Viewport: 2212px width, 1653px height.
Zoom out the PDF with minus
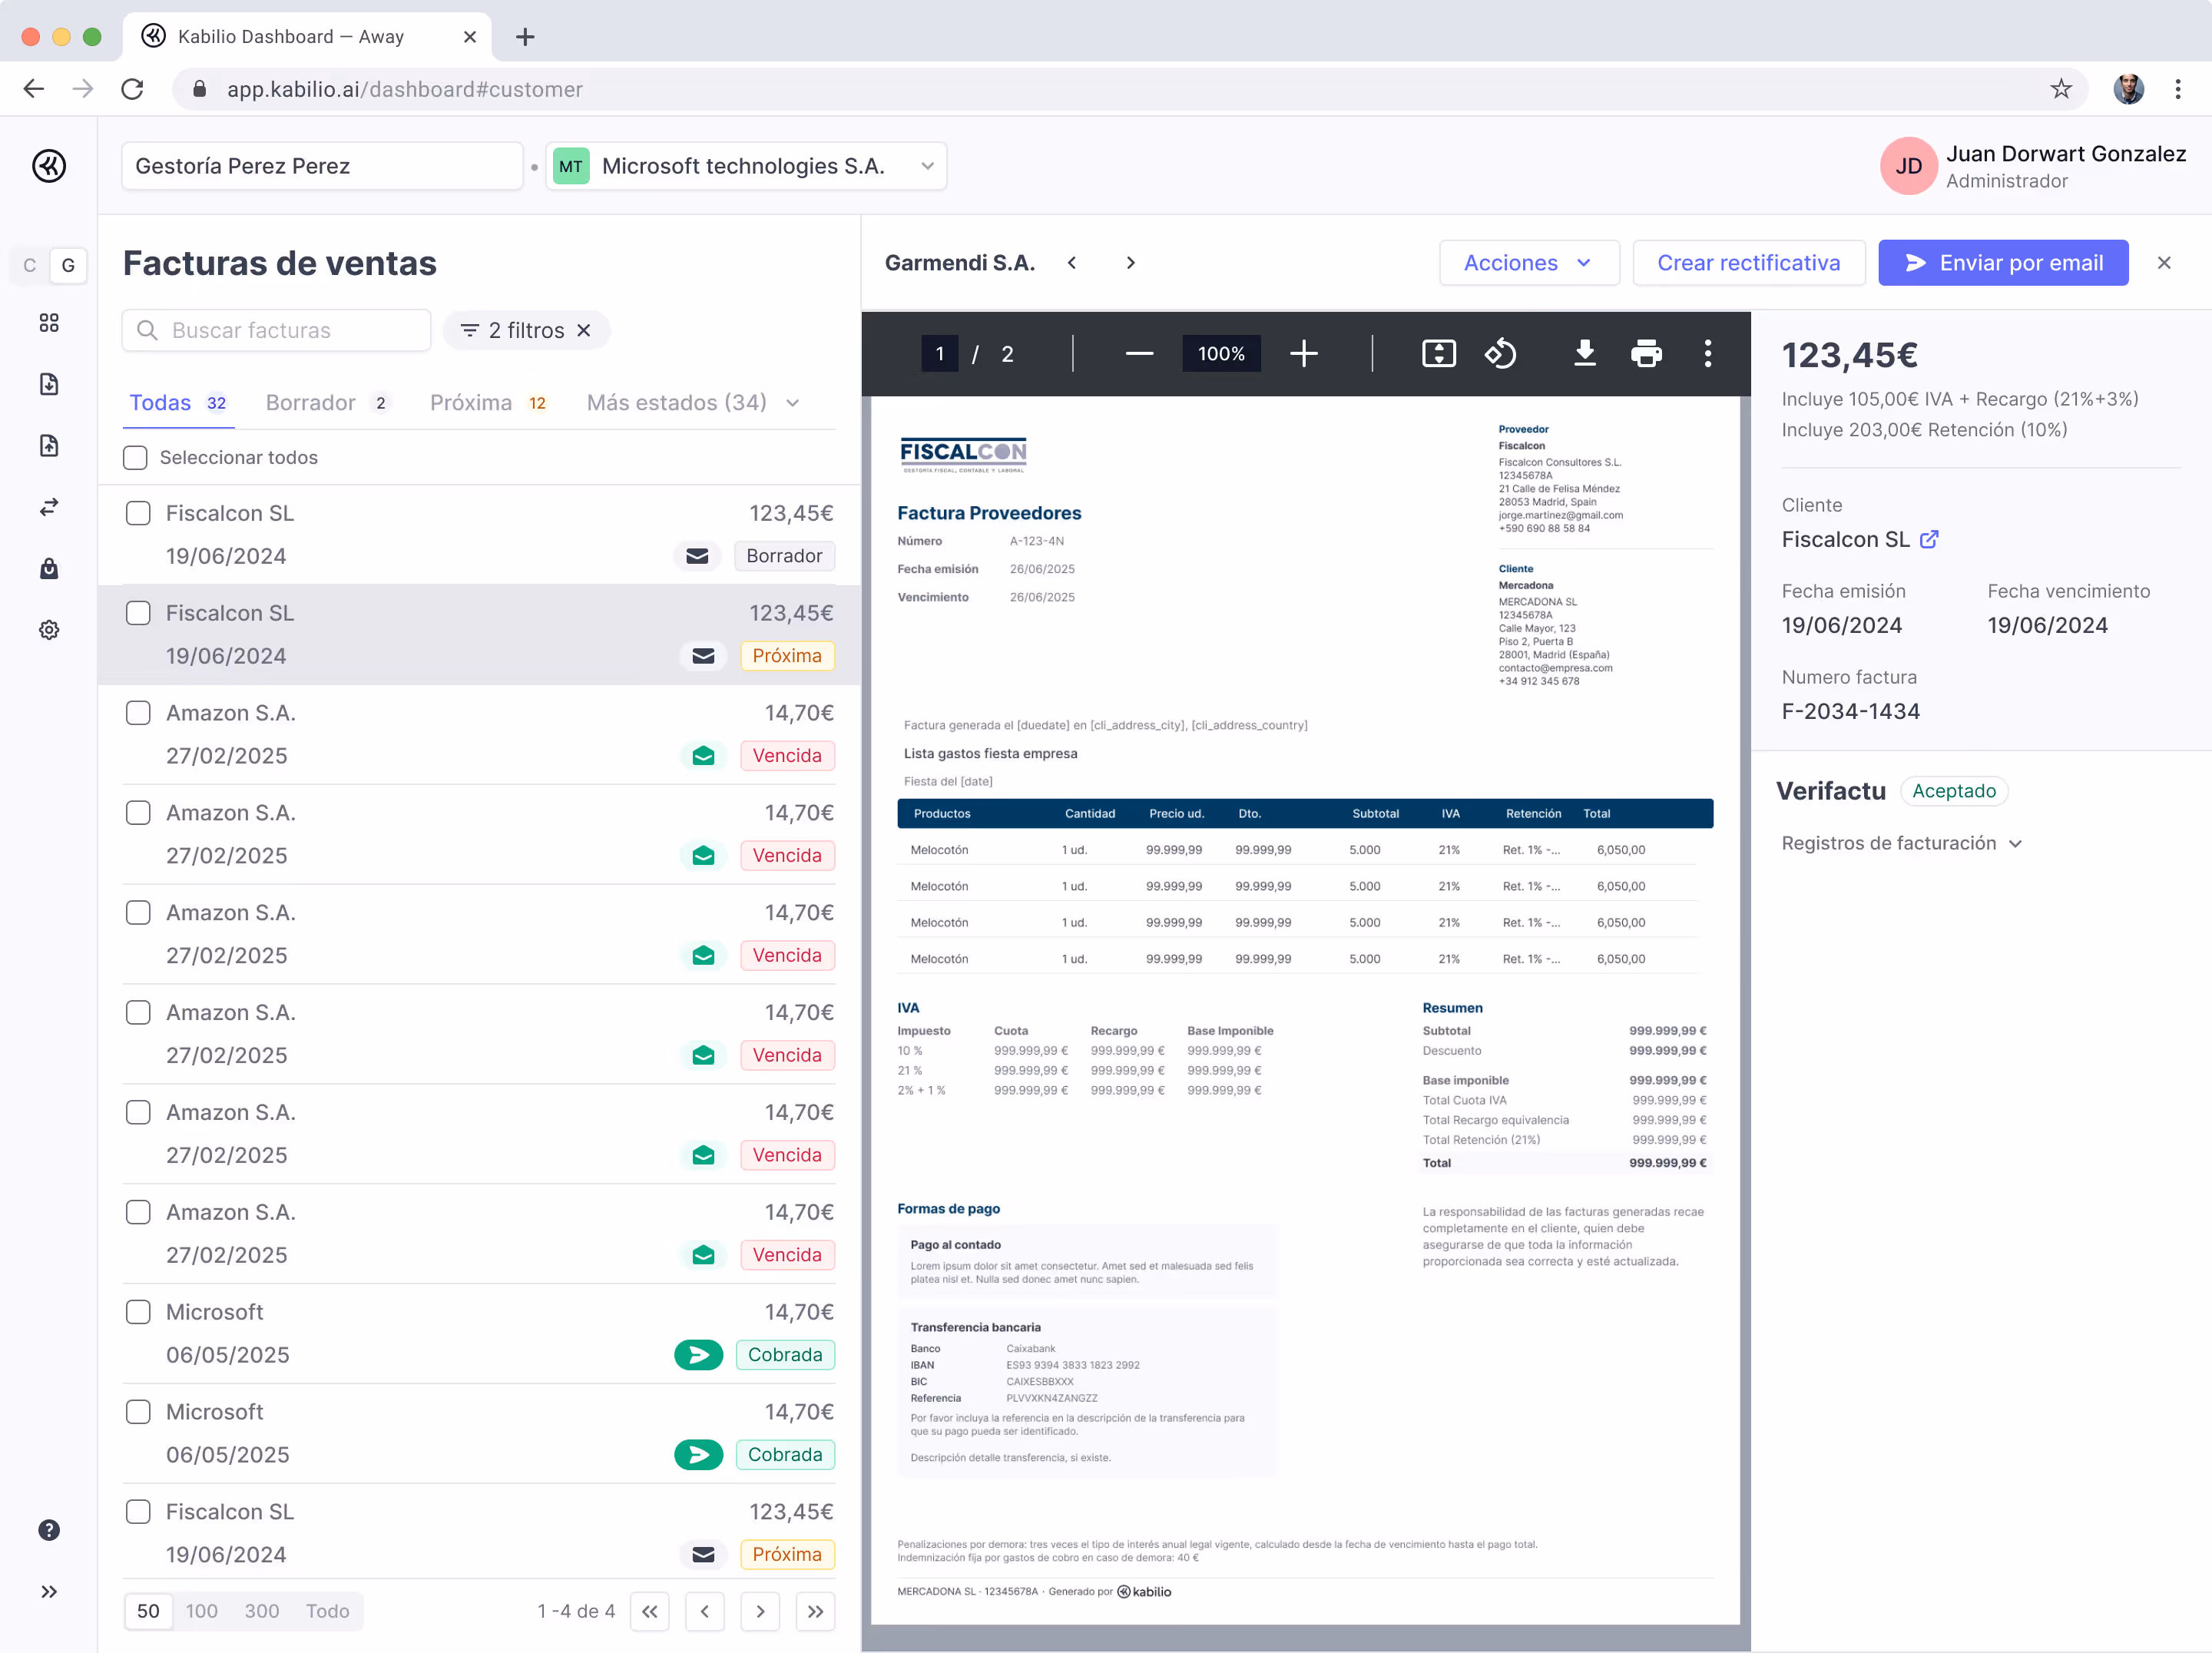pyautogui.click(x=1139, y=353)
